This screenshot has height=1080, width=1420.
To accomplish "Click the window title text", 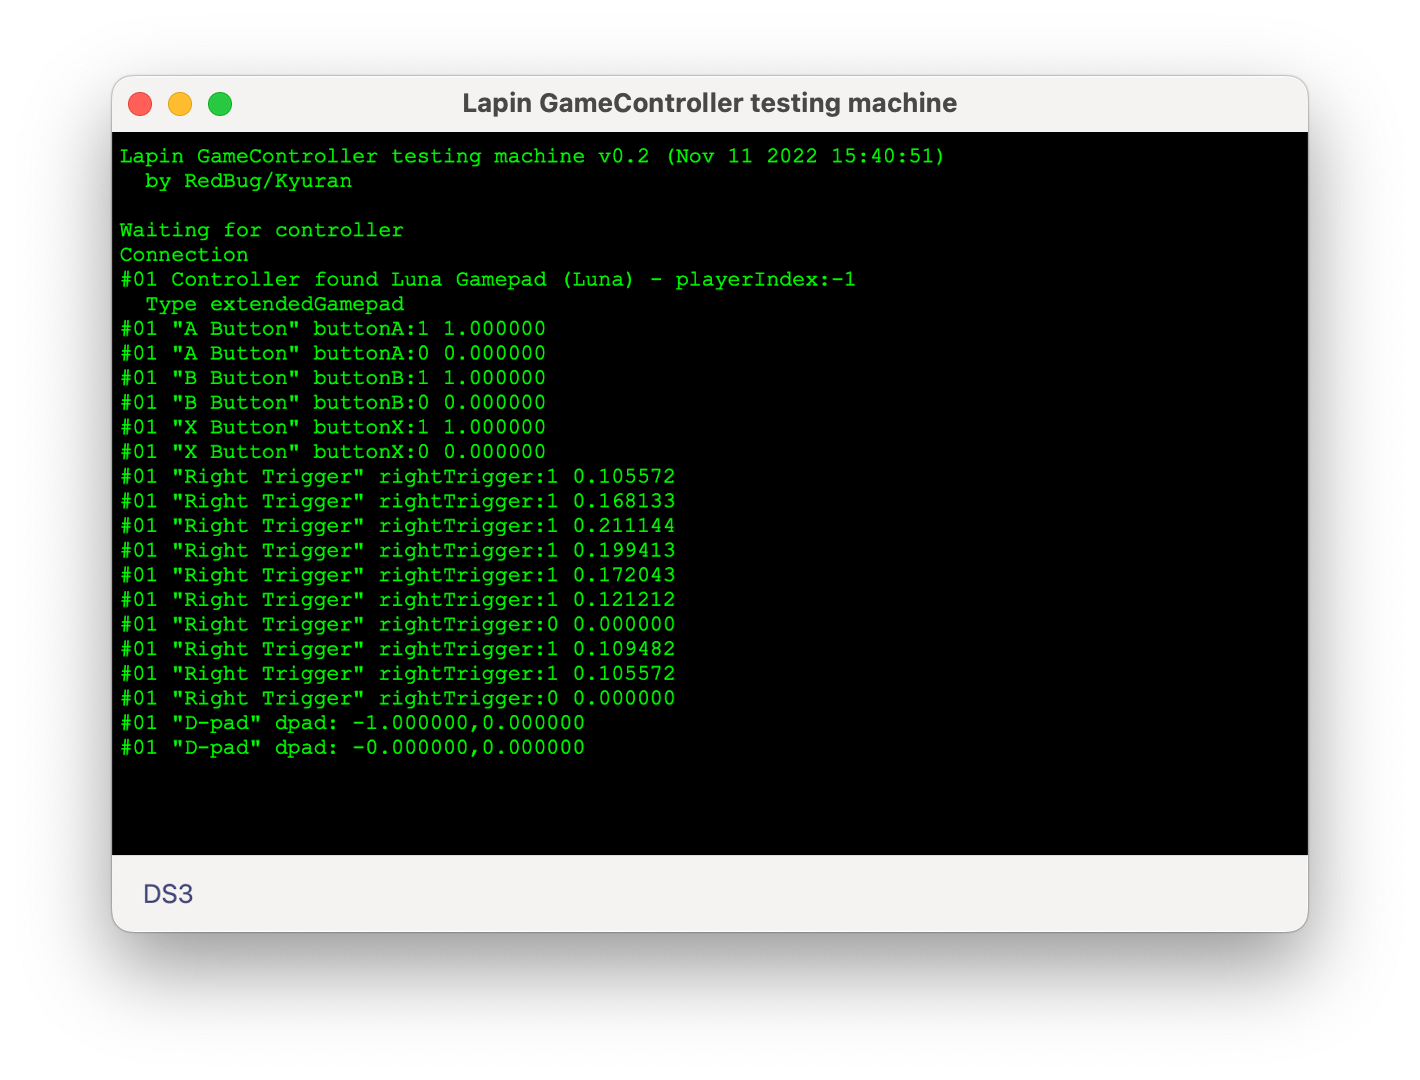I will click(710, 103).
